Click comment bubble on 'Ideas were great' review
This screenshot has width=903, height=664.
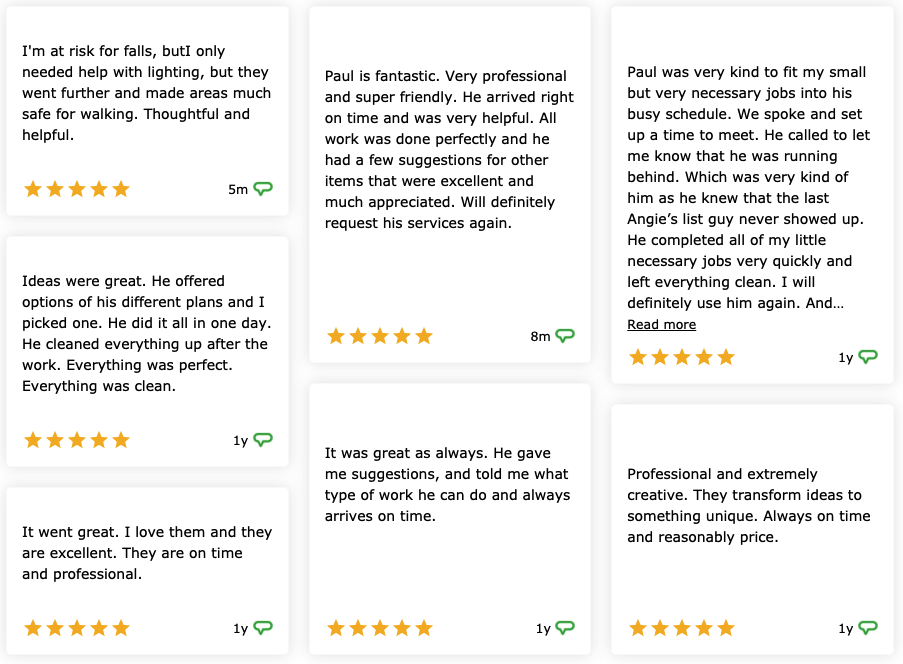(x=263, y=440)
